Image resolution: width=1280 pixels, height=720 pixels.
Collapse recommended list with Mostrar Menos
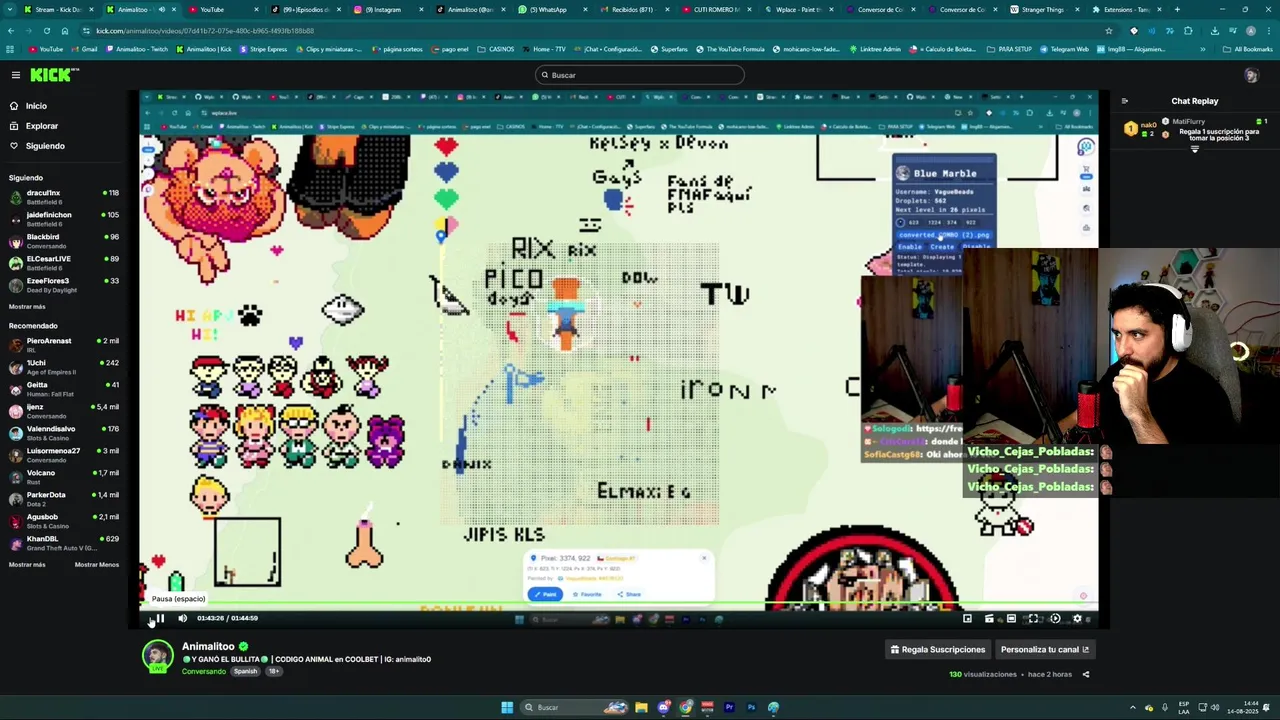[97, 565]
